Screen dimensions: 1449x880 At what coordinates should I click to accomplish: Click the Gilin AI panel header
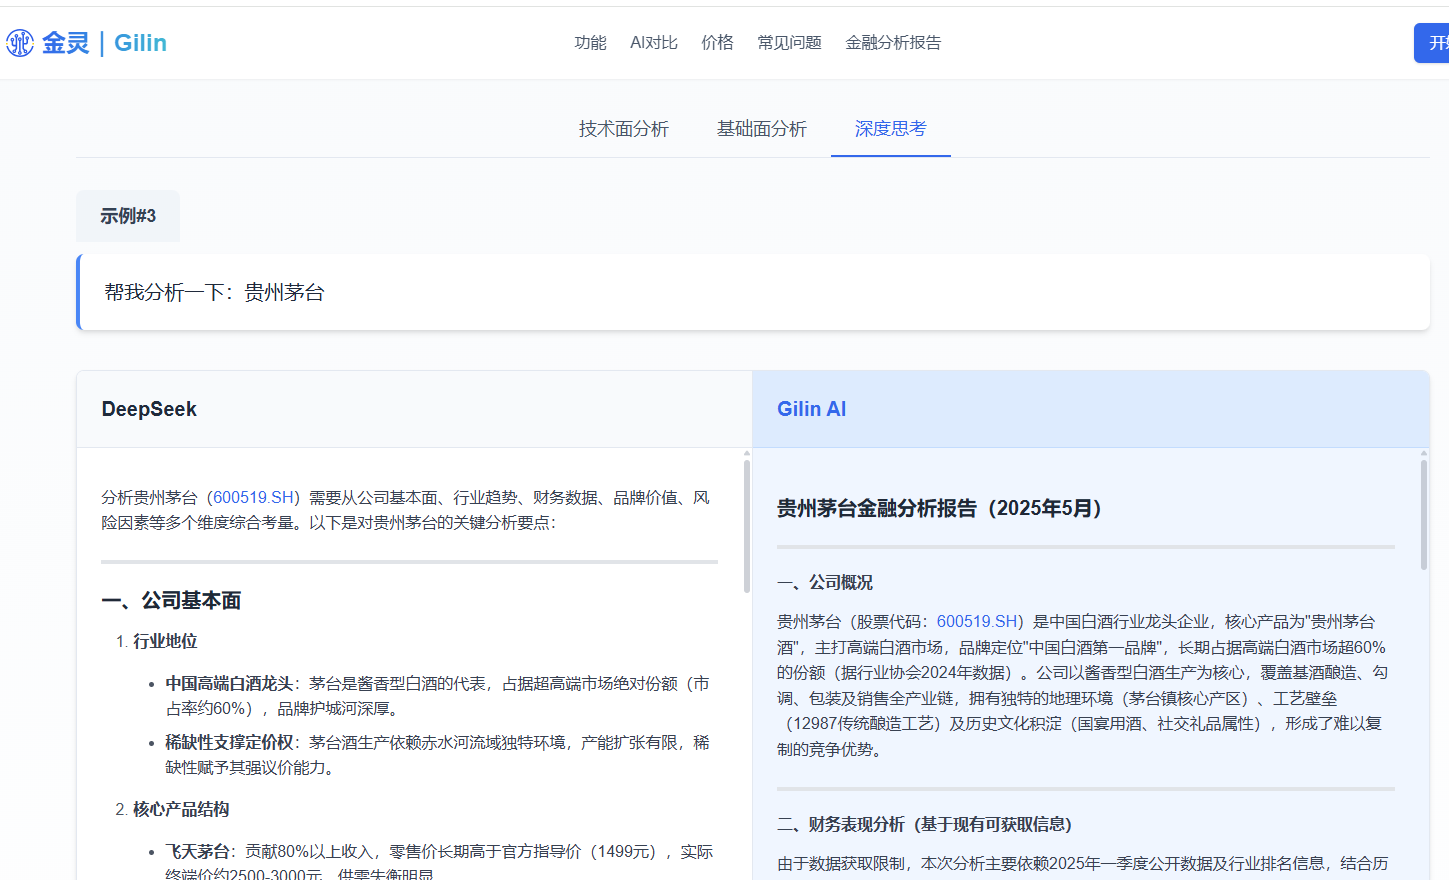click(1091, 409)
